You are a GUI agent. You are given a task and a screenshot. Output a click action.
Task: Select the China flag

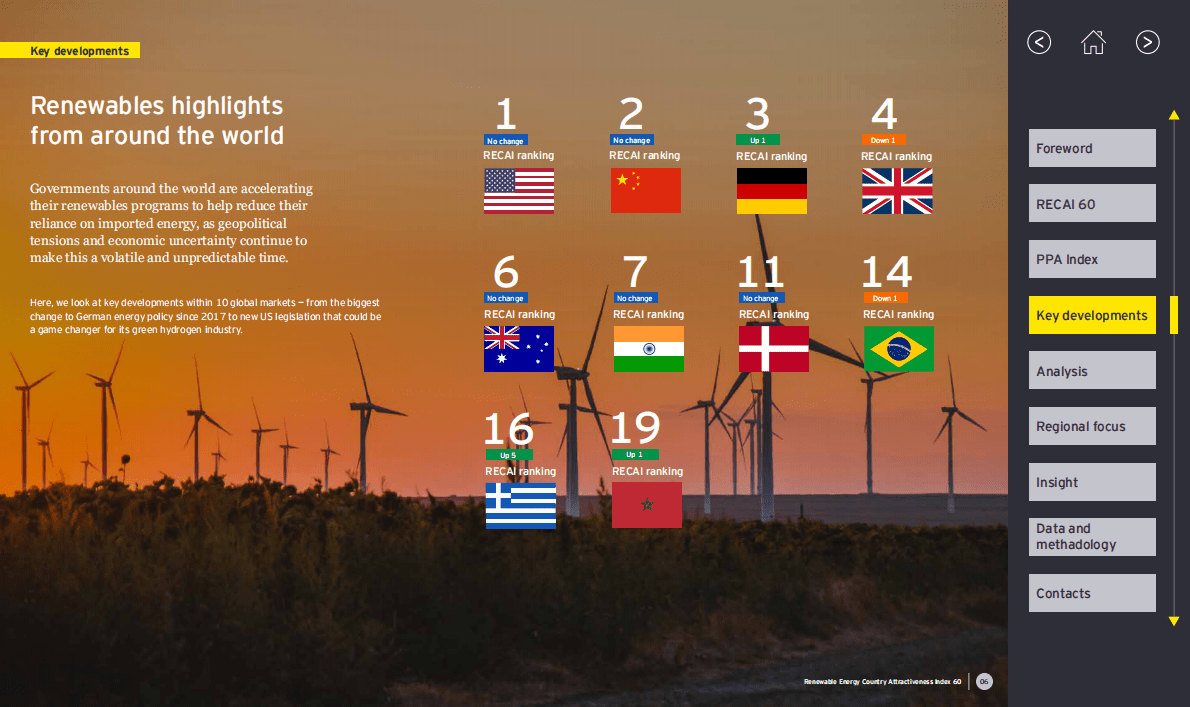click(x=645, y=191)
